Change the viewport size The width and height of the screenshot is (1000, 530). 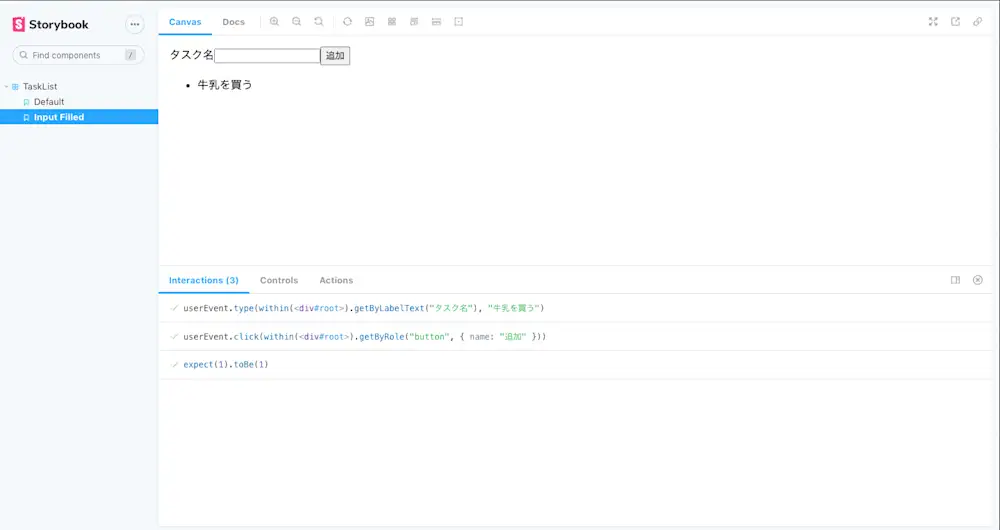point(414,22)
